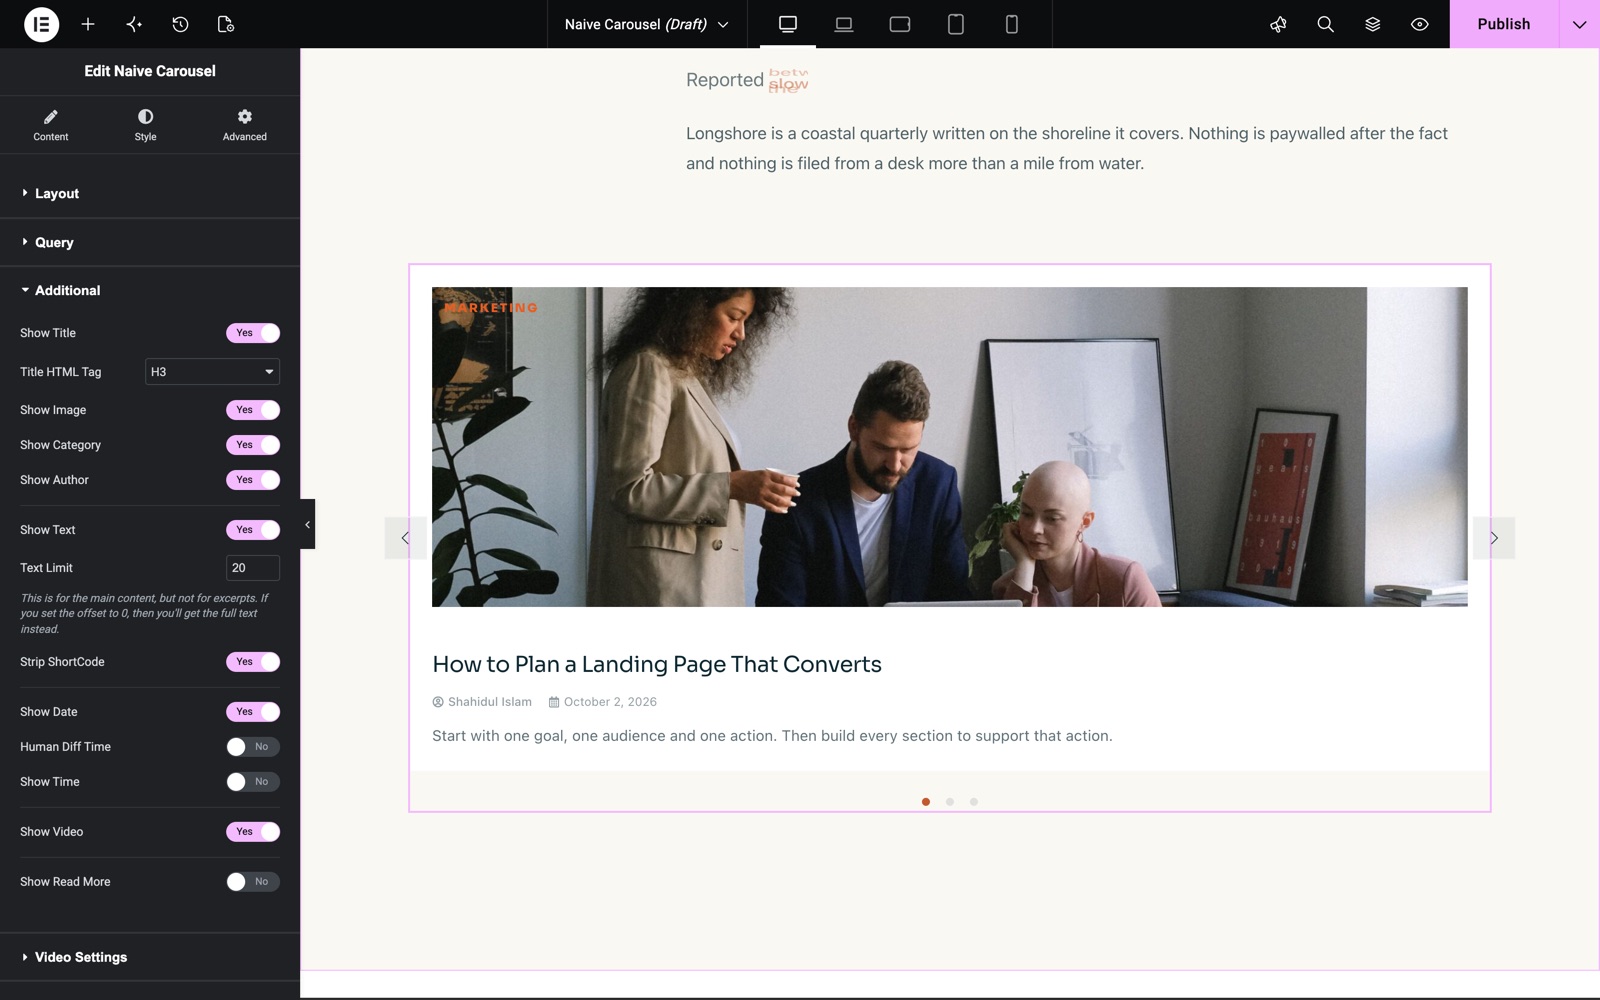The image size is (1600, 1000).
Task: Go to previous carousel slide arrow
Action: coord(405,538)
